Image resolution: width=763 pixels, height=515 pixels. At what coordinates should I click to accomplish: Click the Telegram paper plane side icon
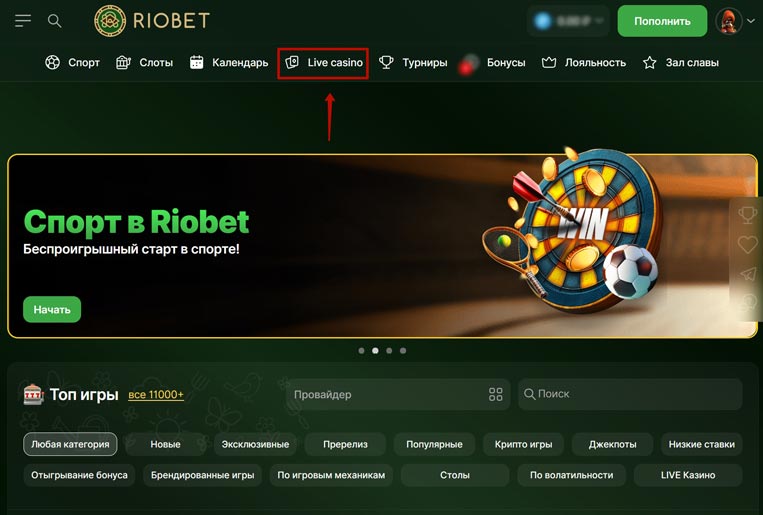click(748, 274)
